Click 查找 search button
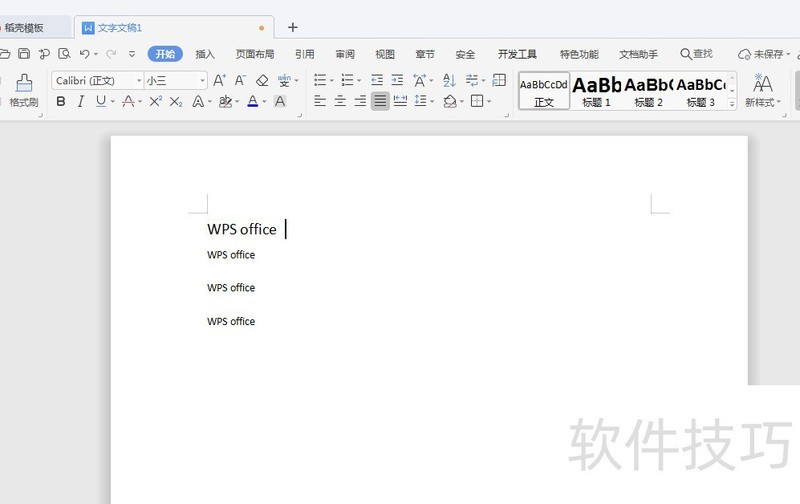800x504 pixels. pyautogui.click(x=696, y=54)
